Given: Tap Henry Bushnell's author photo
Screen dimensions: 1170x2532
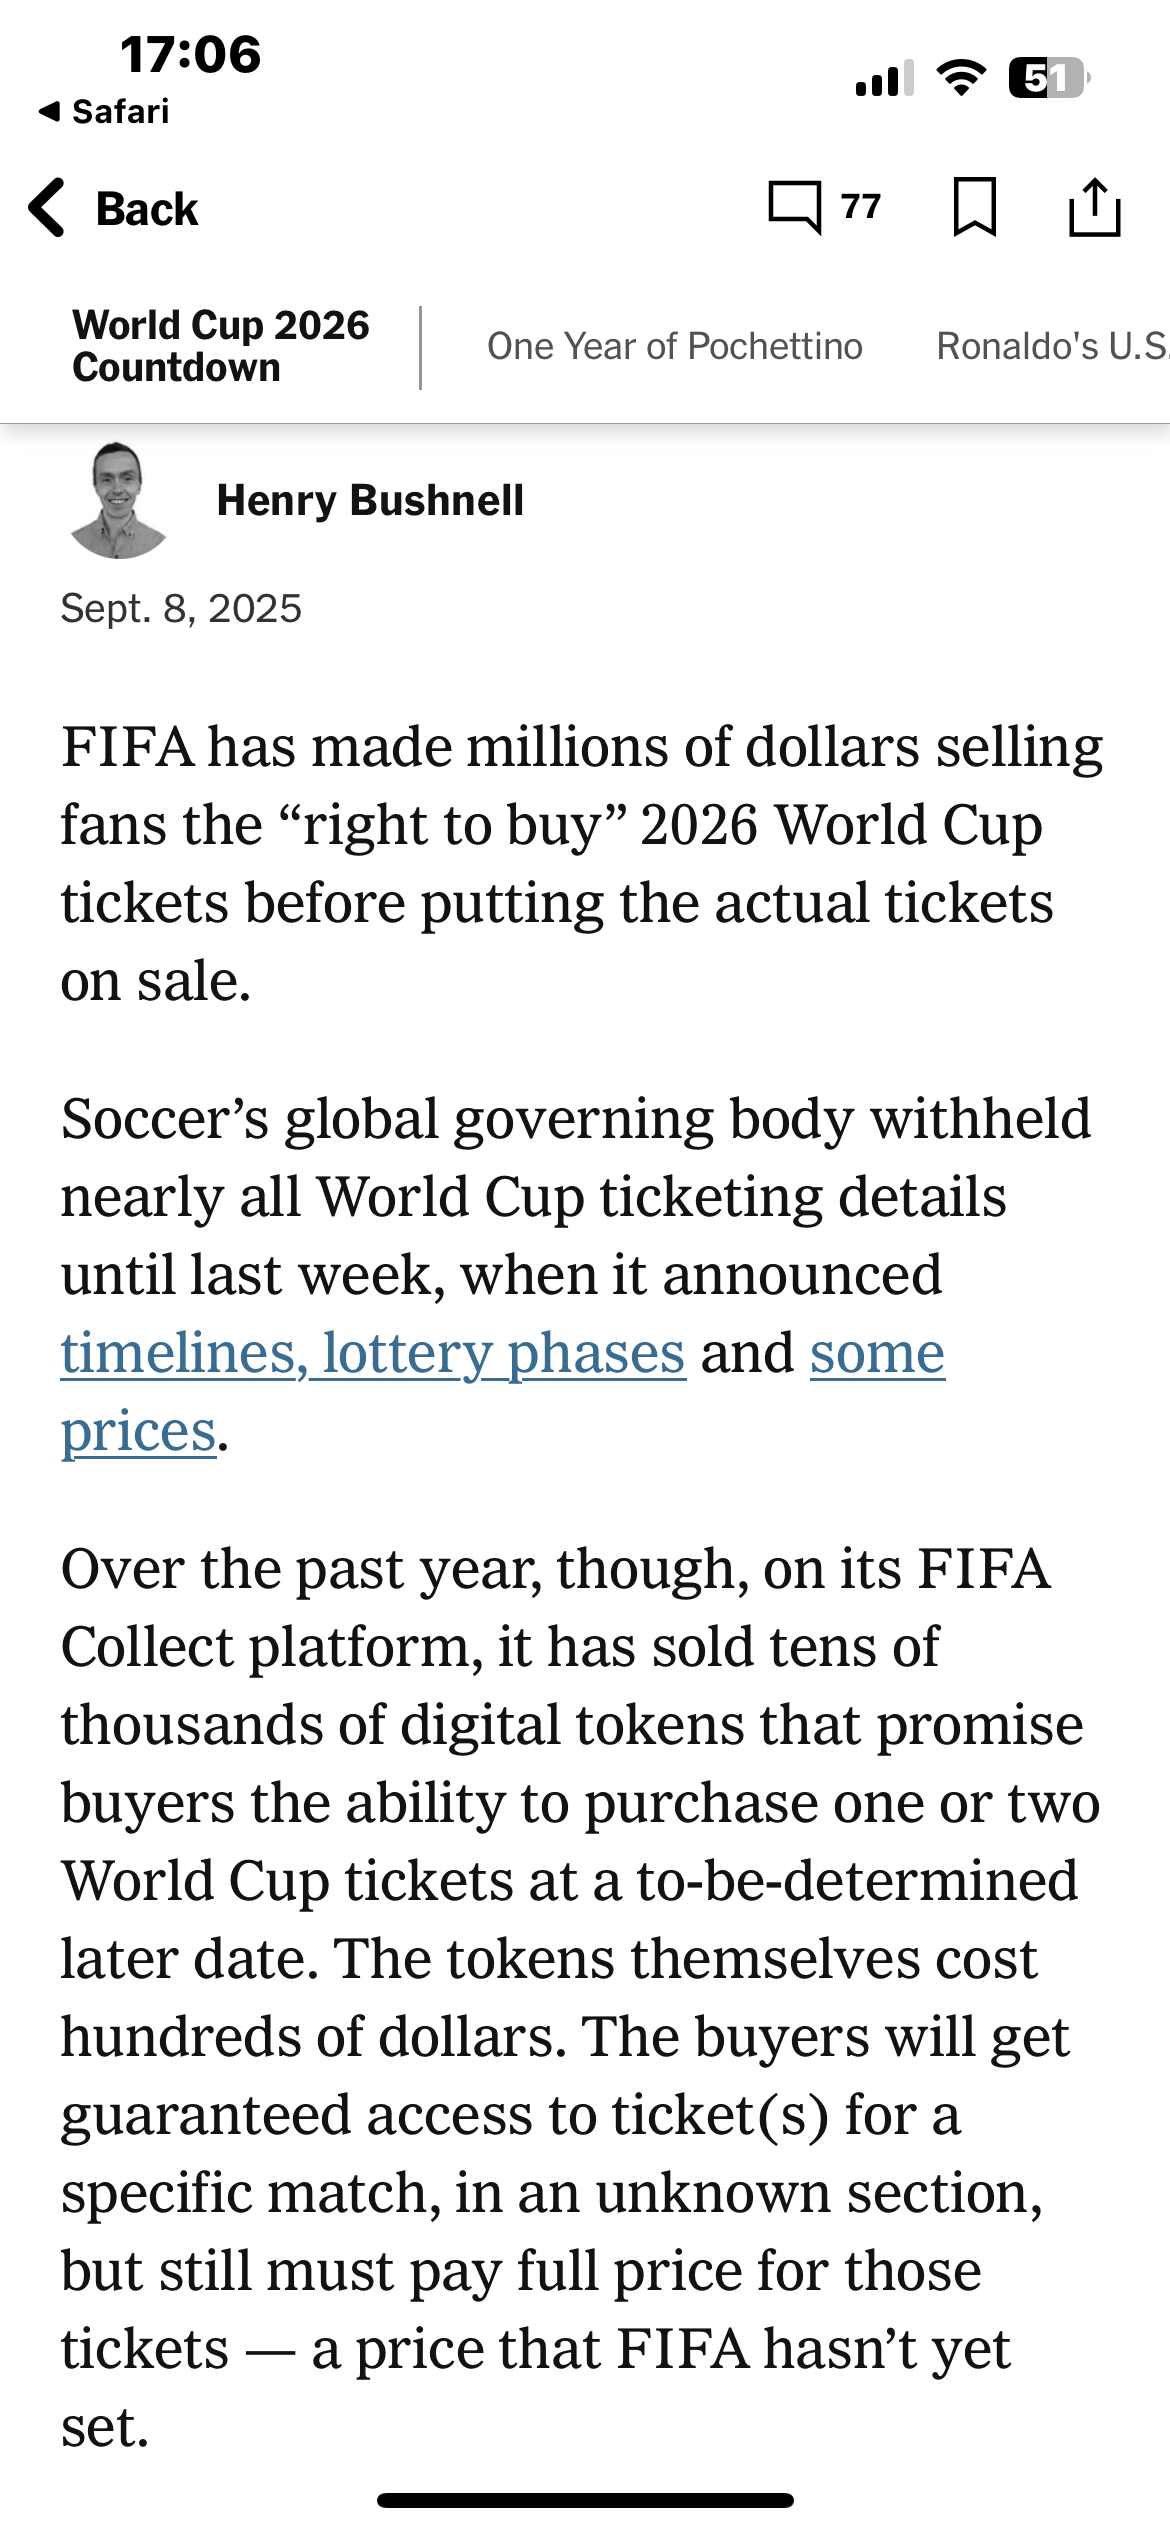Looking at the screenshot, I should [118, 500].
